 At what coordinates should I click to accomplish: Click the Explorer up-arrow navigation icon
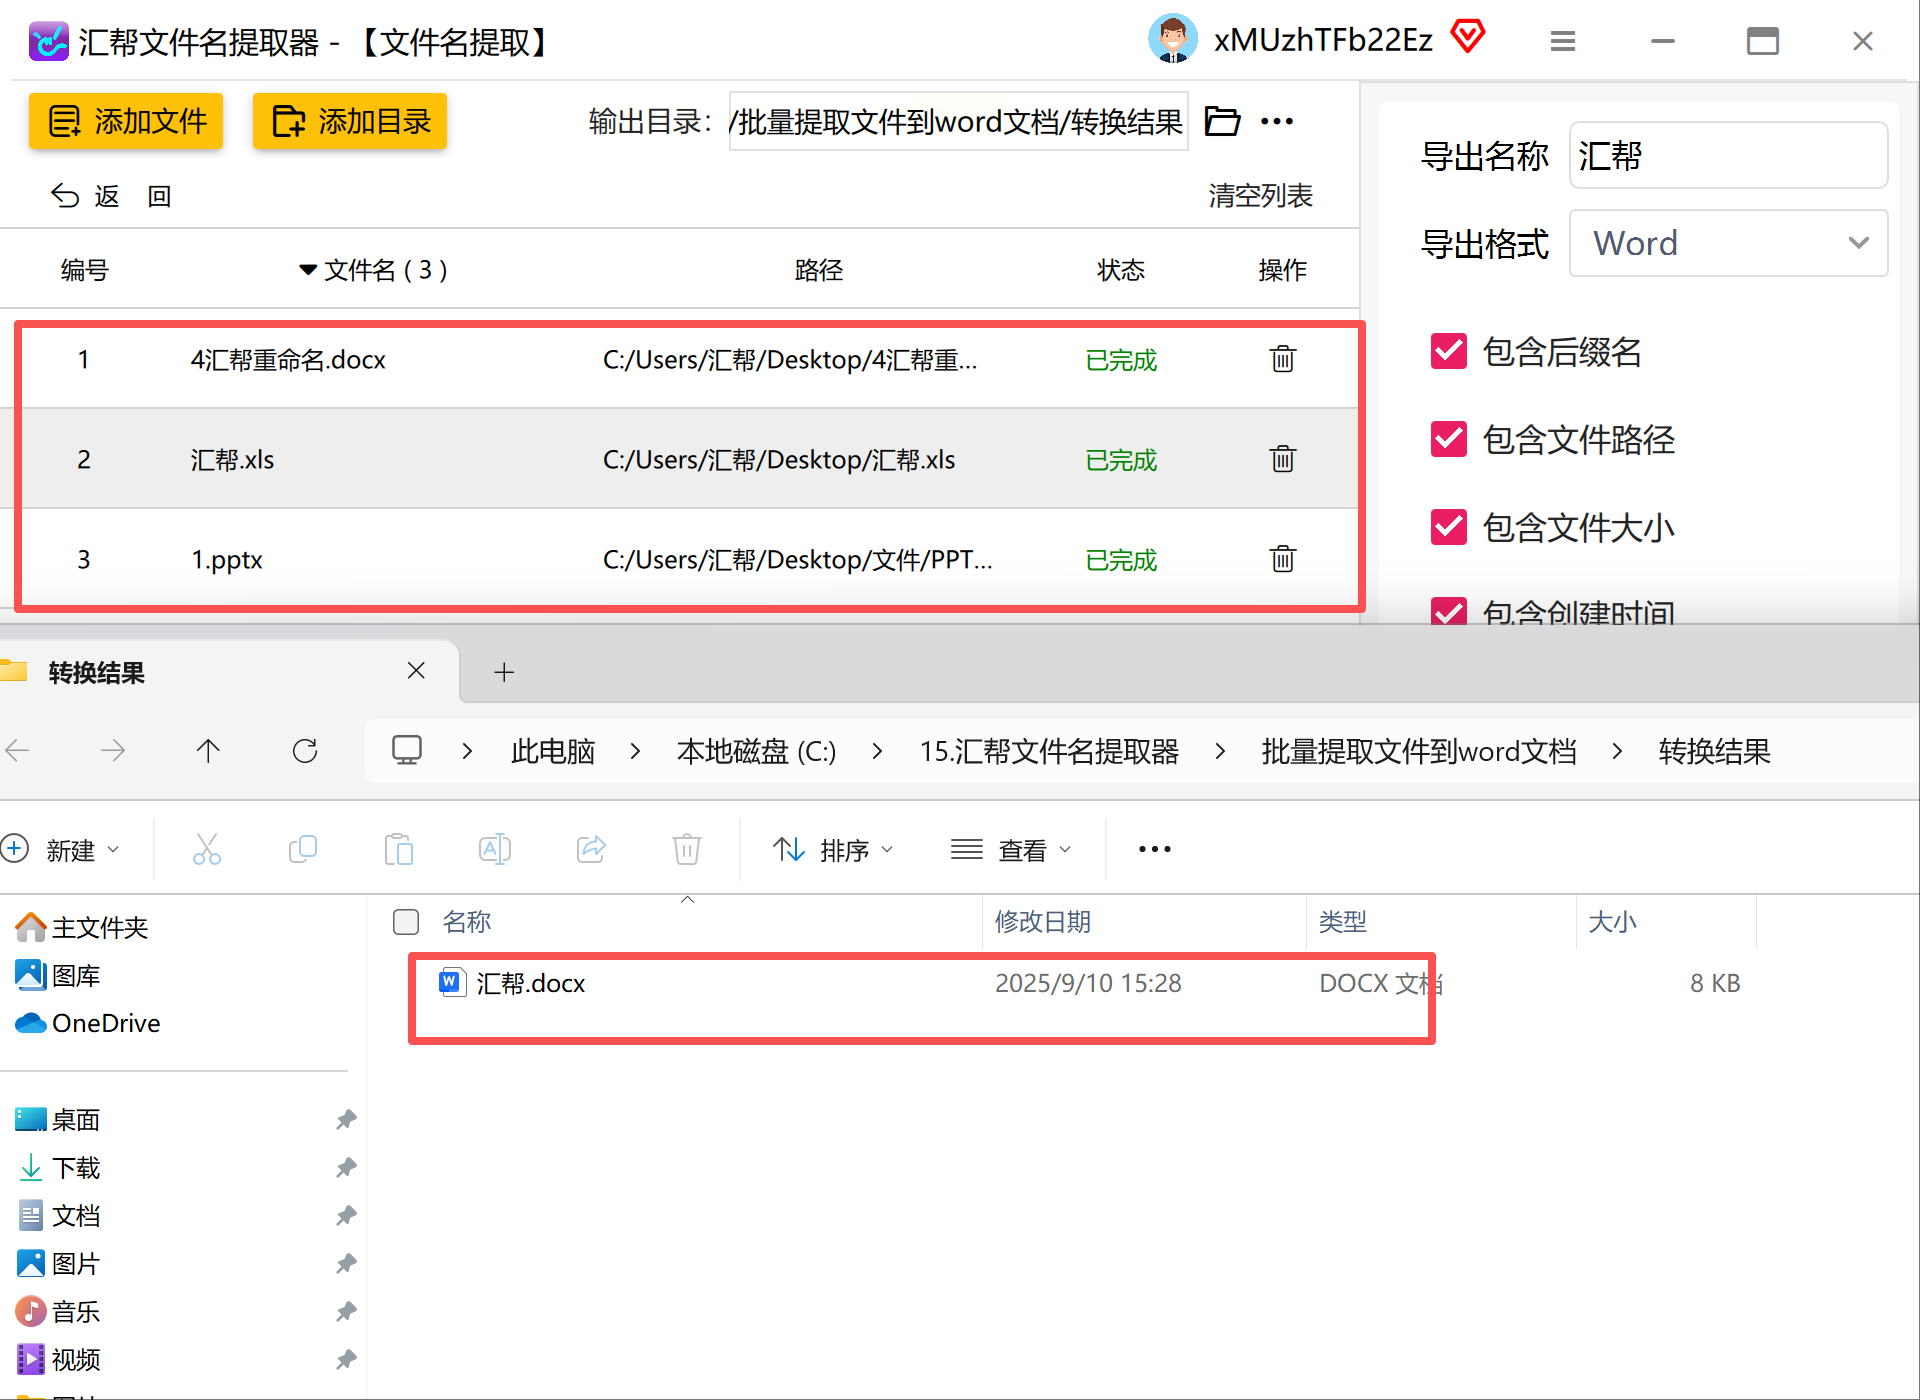point(208,751)
